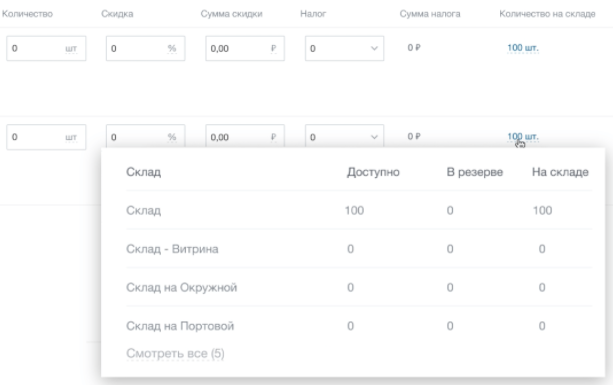Image resolution: width=613 pixels, height=385 pixels.
Task: Select the "Склад на Окружной" row name
Action: pos(181,287)
